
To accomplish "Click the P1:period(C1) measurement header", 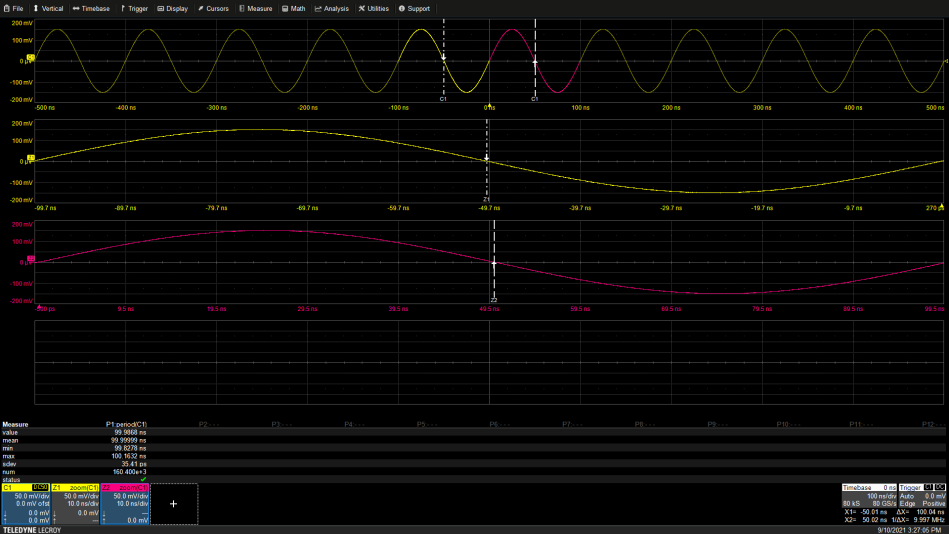I will (126, 424).
